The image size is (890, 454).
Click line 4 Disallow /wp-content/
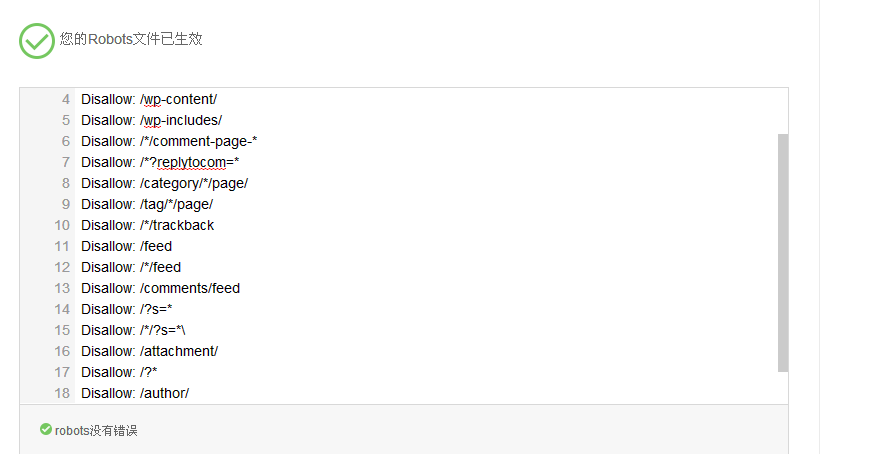coord(149,99)
